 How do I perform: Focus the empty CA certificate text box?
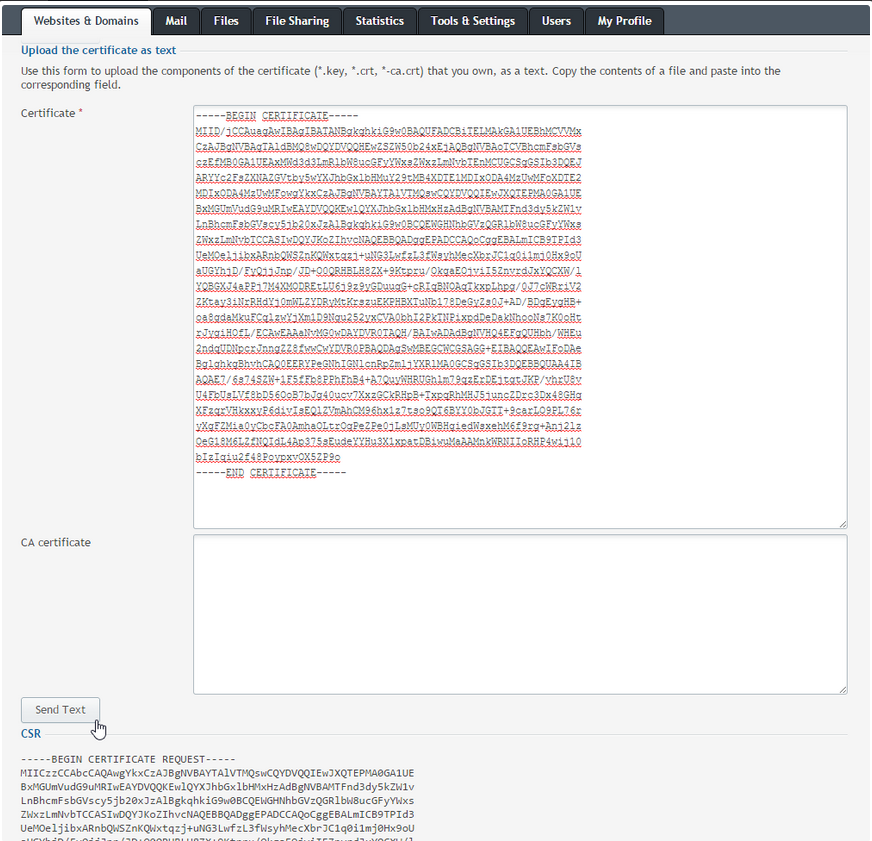[x=520, y=614]
